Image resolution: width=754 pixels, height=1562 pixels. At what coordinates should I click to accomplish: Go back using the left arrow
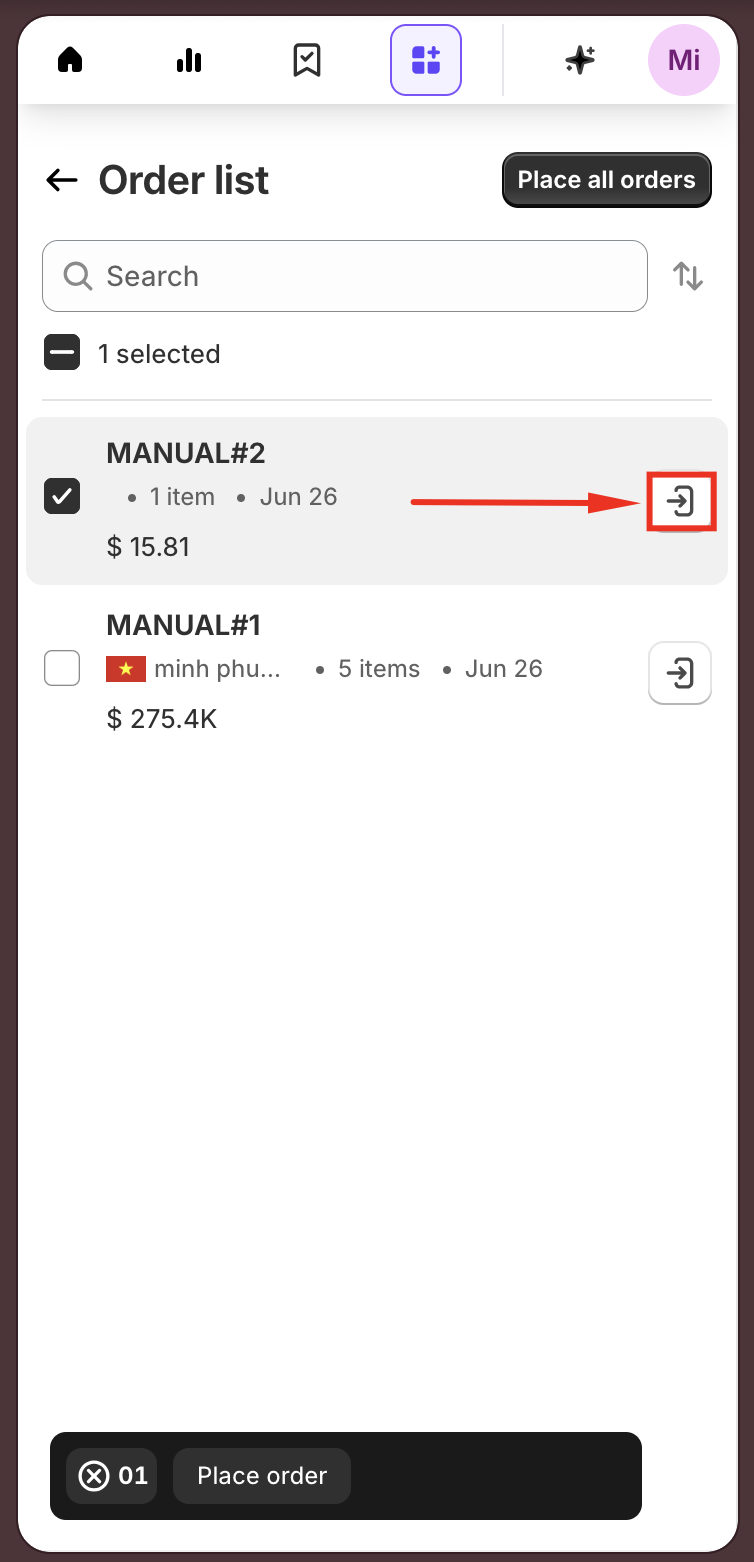(x=62, y=180)
